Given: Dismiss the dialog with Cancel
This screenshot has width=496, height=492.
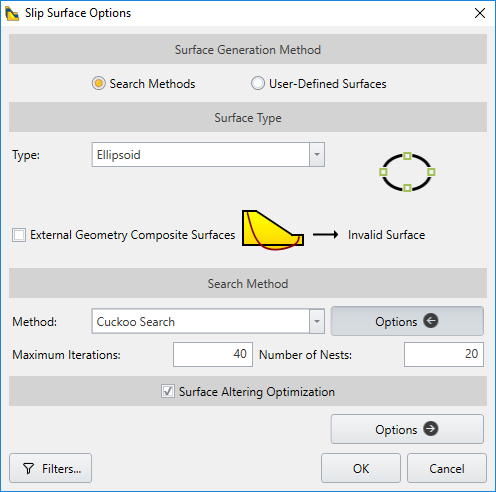Looking at the screenshot, I should click(x=447, y=468).
